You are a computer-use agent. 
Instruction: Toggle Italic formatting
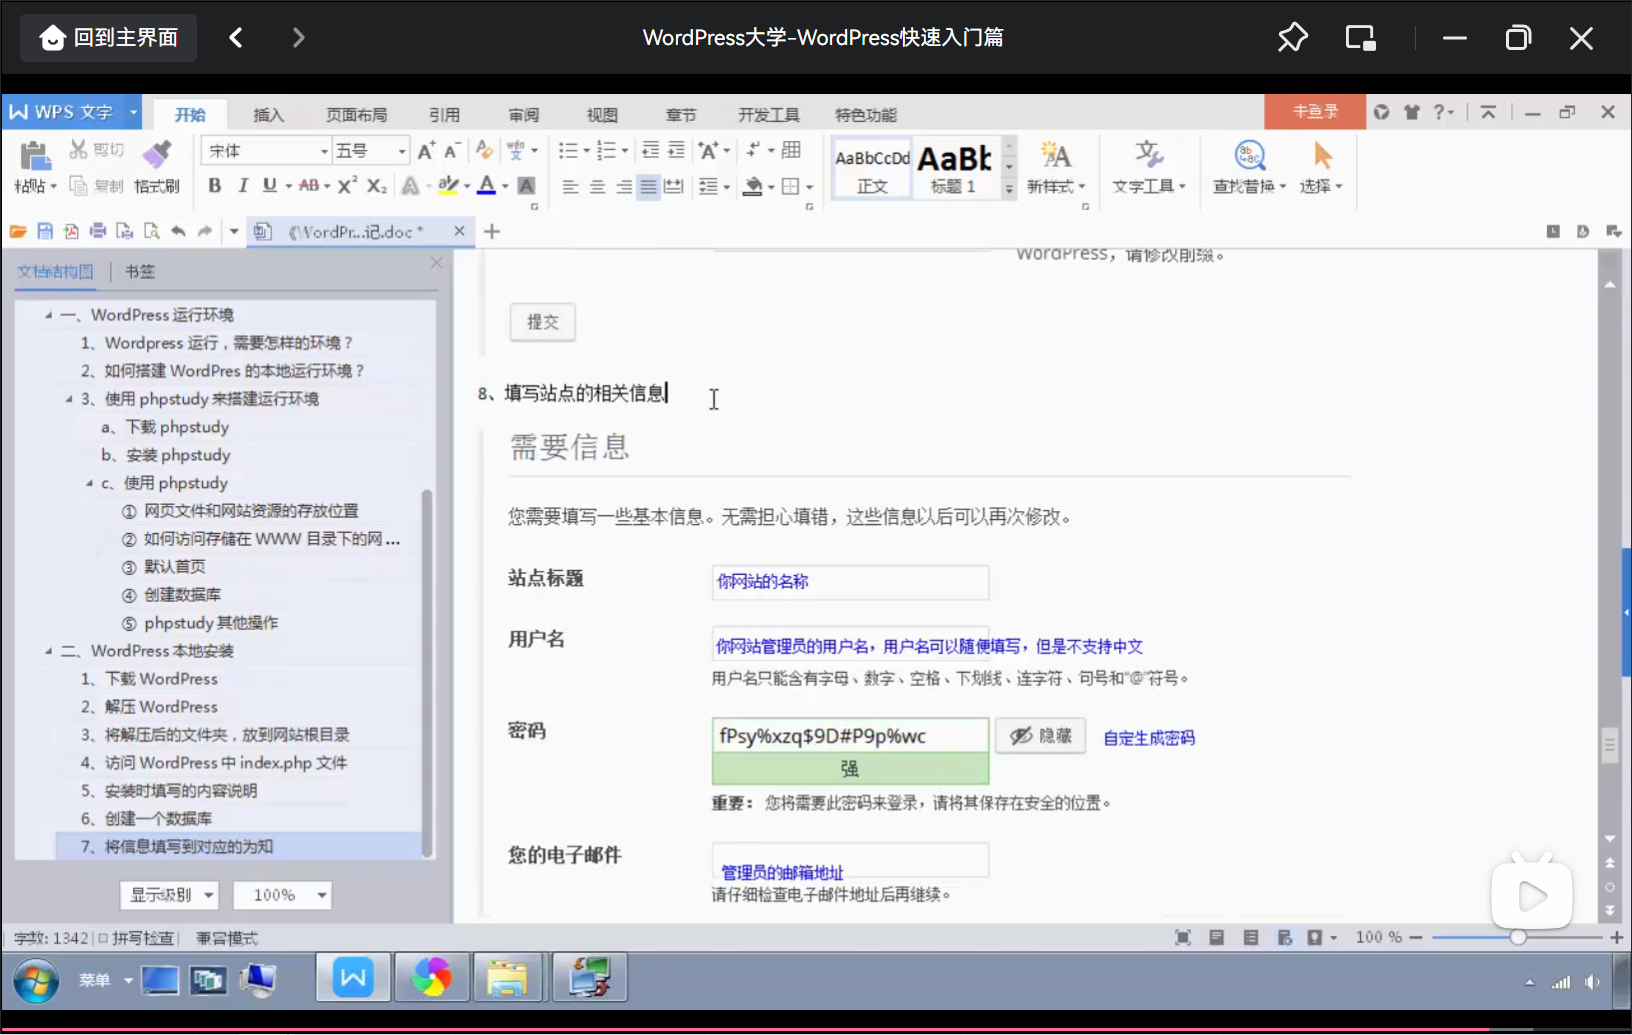(x=242, y=185)
